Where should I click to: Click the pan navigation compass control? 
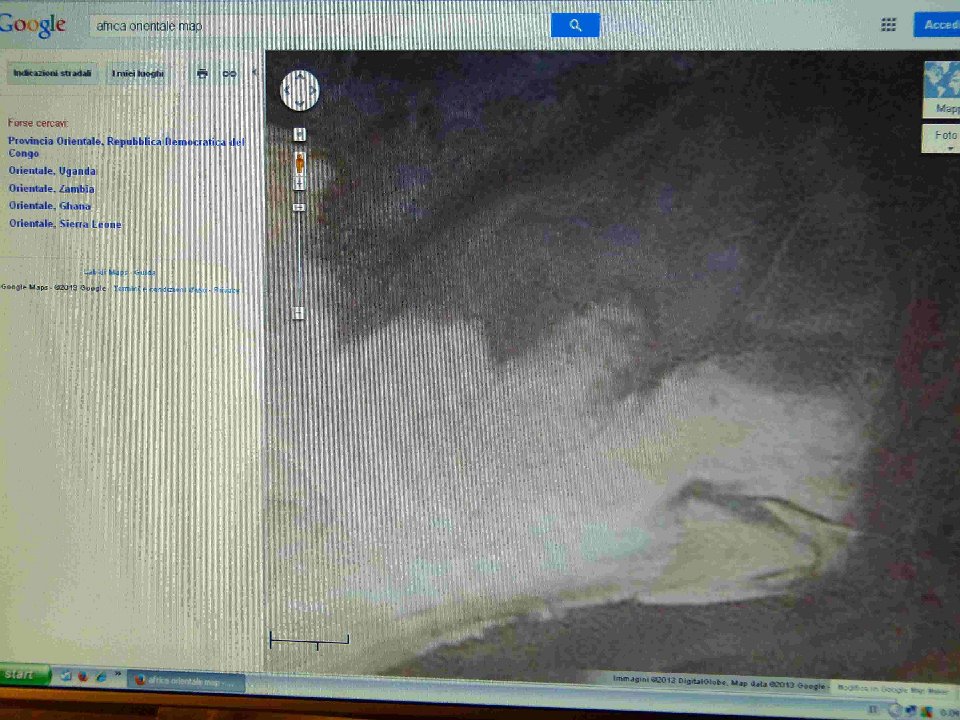300,90
